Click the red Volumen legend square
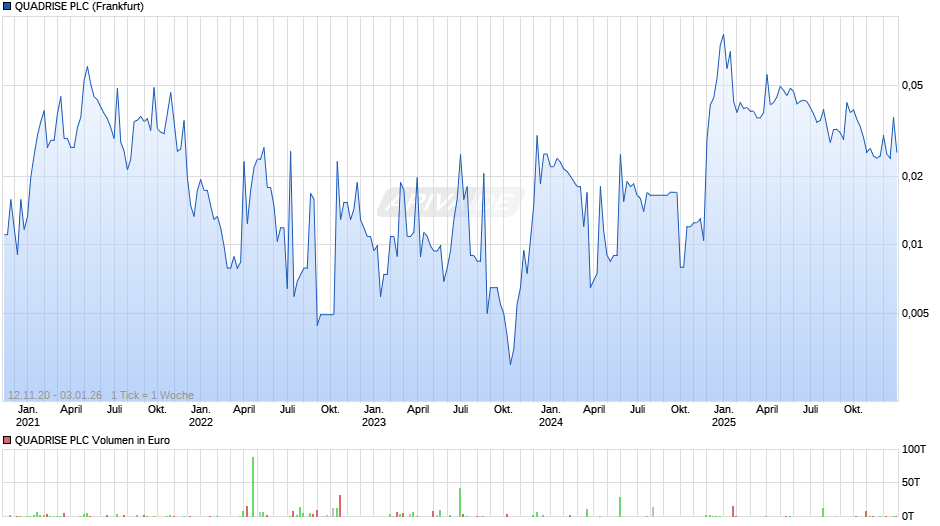 7,440
